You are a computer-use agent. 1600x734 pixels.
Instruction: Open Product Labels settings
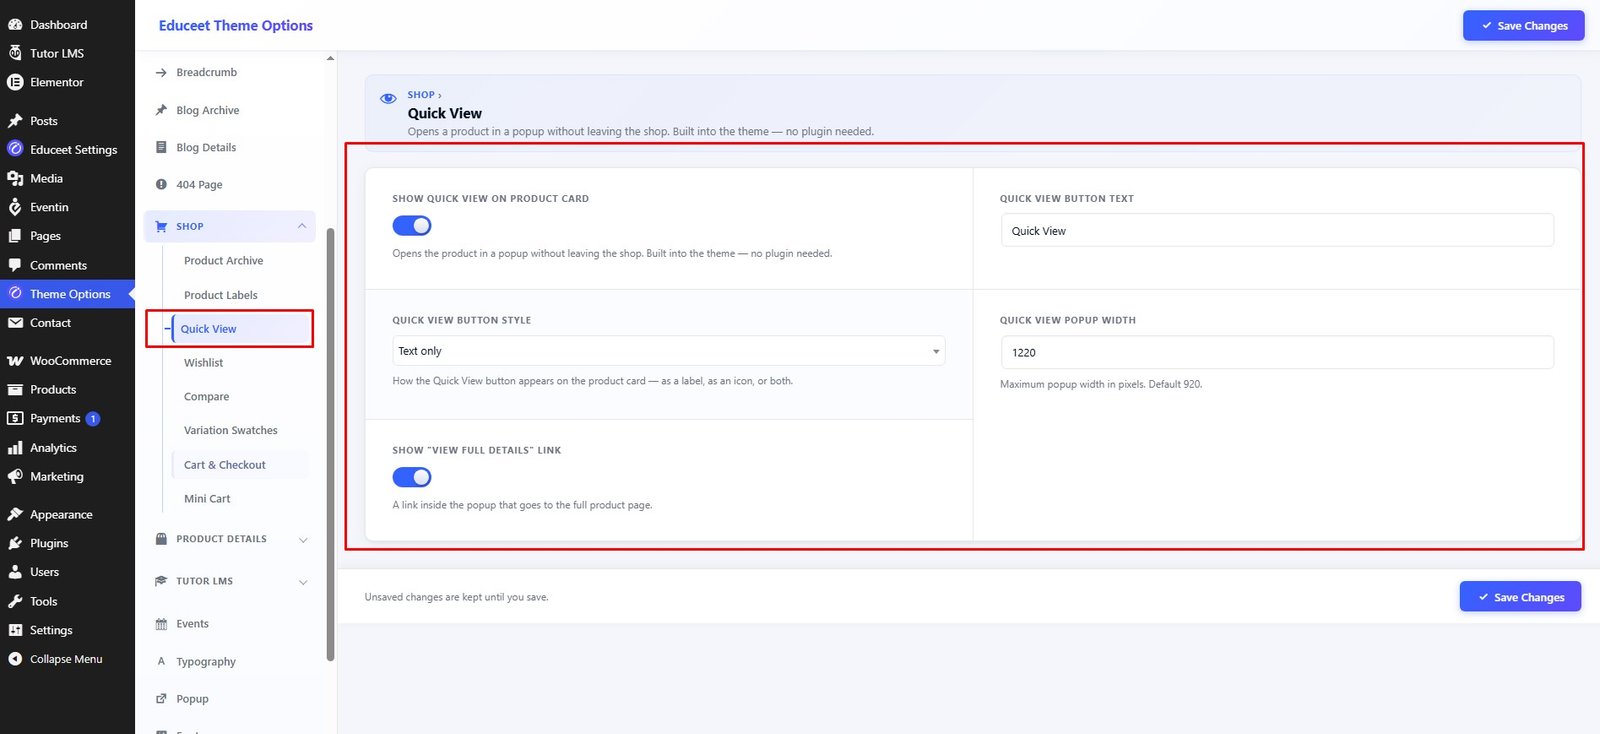(x=221, y=295)
